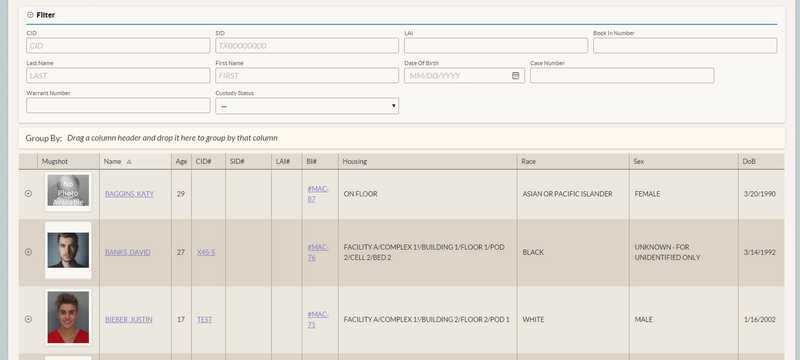Sort by the CID# column header
Viewport: 800px width, 360px height.
pos(208,161)
